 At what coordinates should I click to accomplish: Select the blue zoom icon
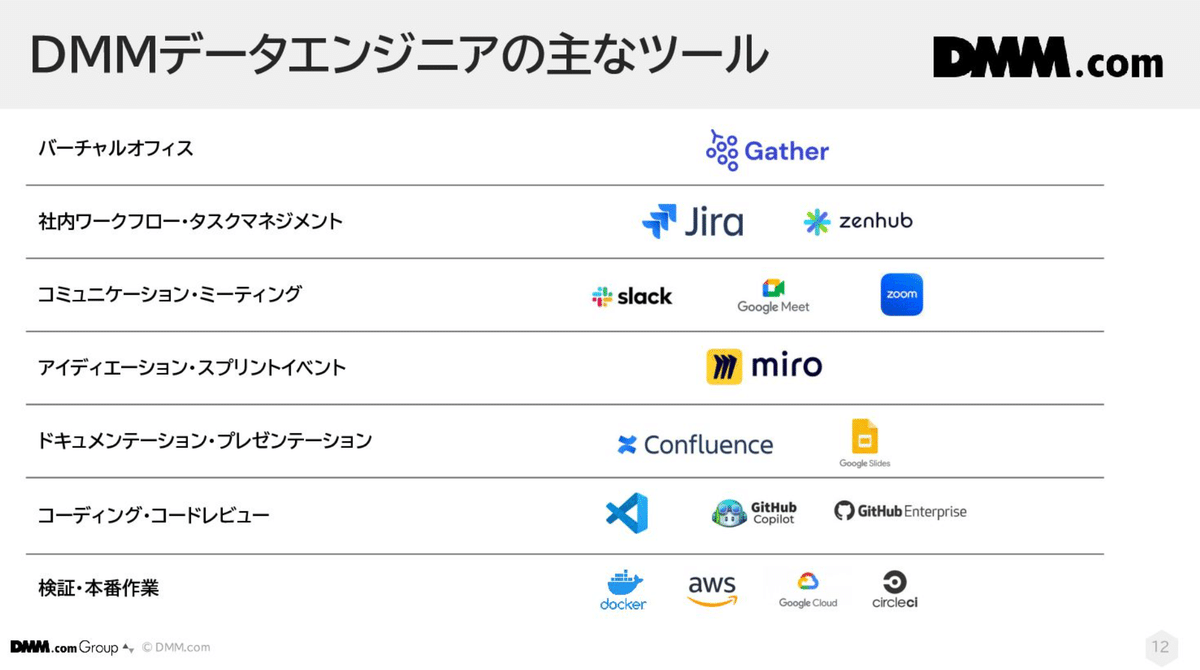pyautogui.click(x=902, y=295)
